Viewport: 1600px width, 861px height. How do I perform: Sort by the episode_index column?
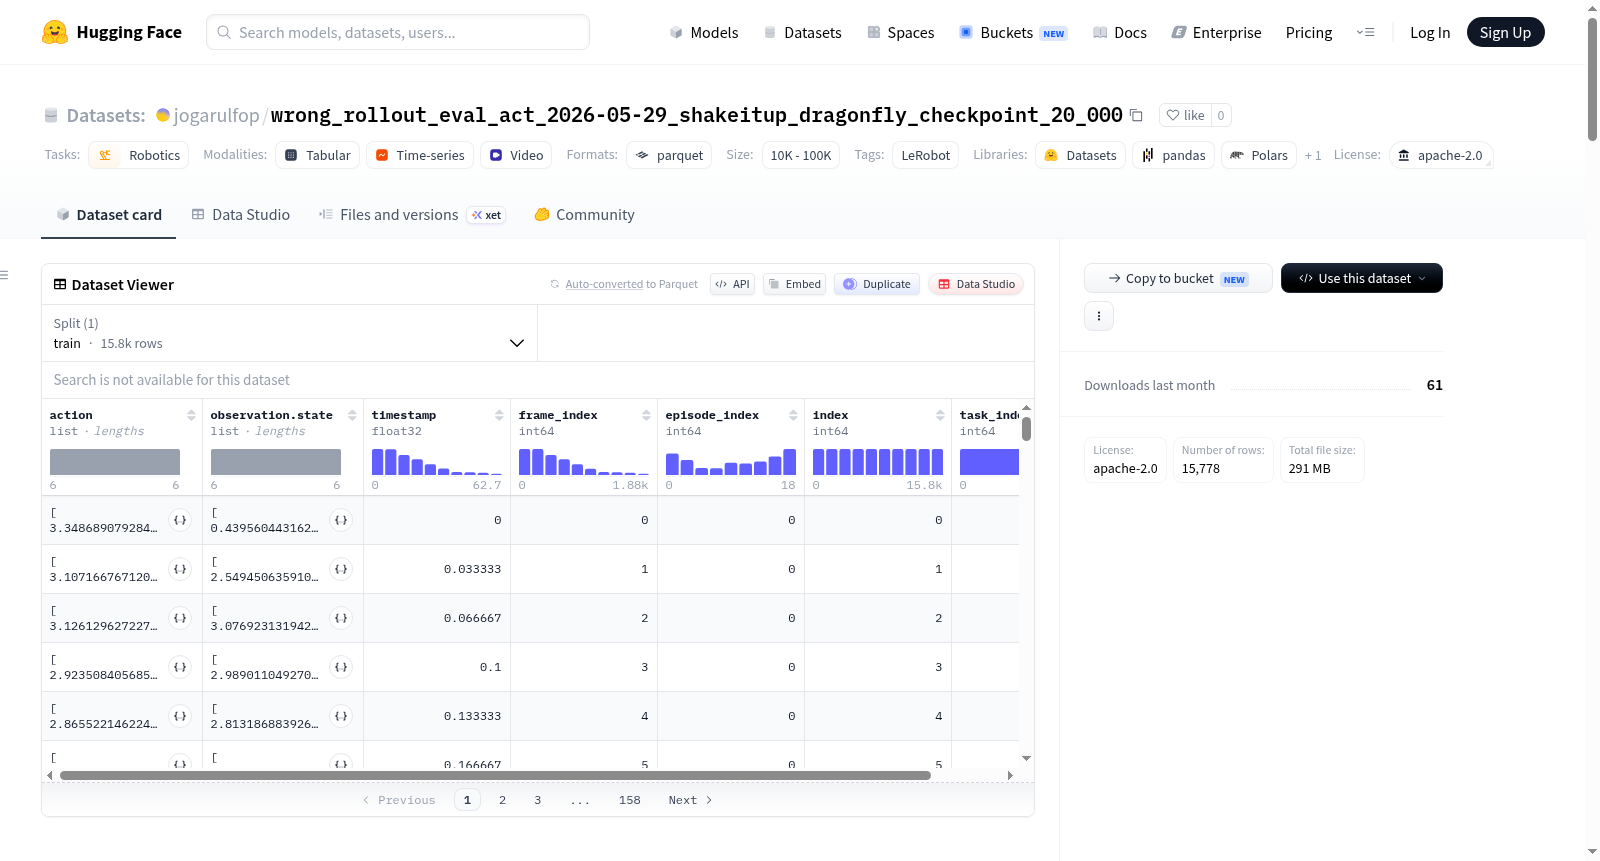793,415
